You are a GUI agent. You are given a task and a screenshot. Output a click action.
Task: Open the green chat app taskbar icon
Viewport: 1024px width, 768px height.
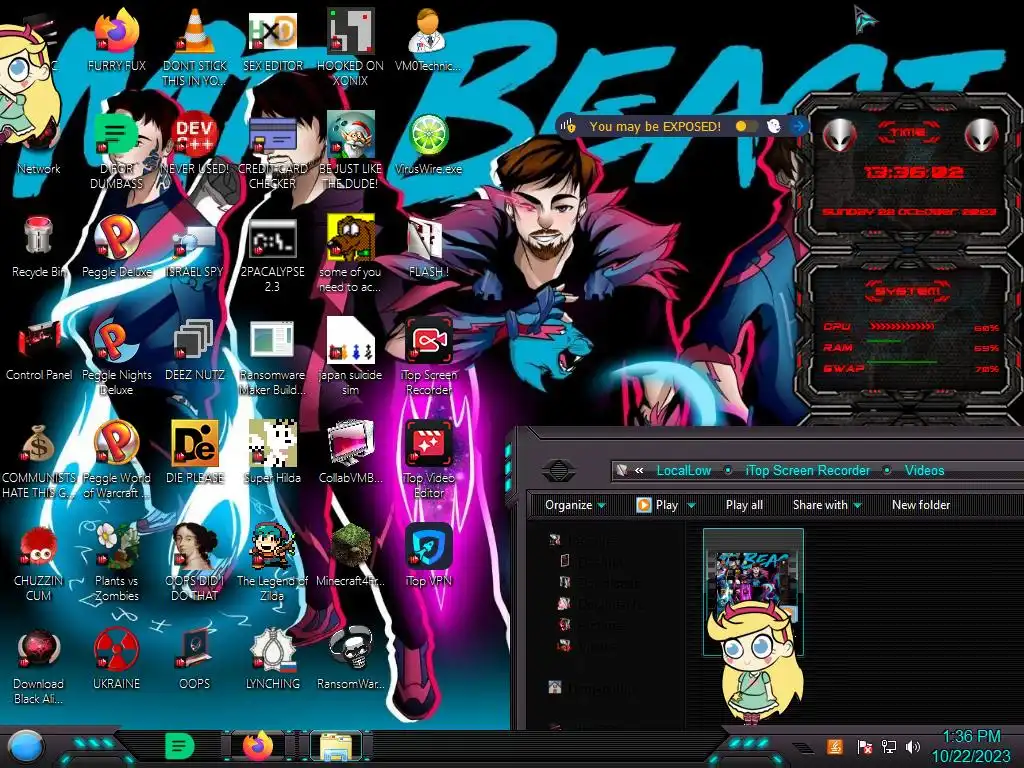pyautogui.click(x=179, y=746)
